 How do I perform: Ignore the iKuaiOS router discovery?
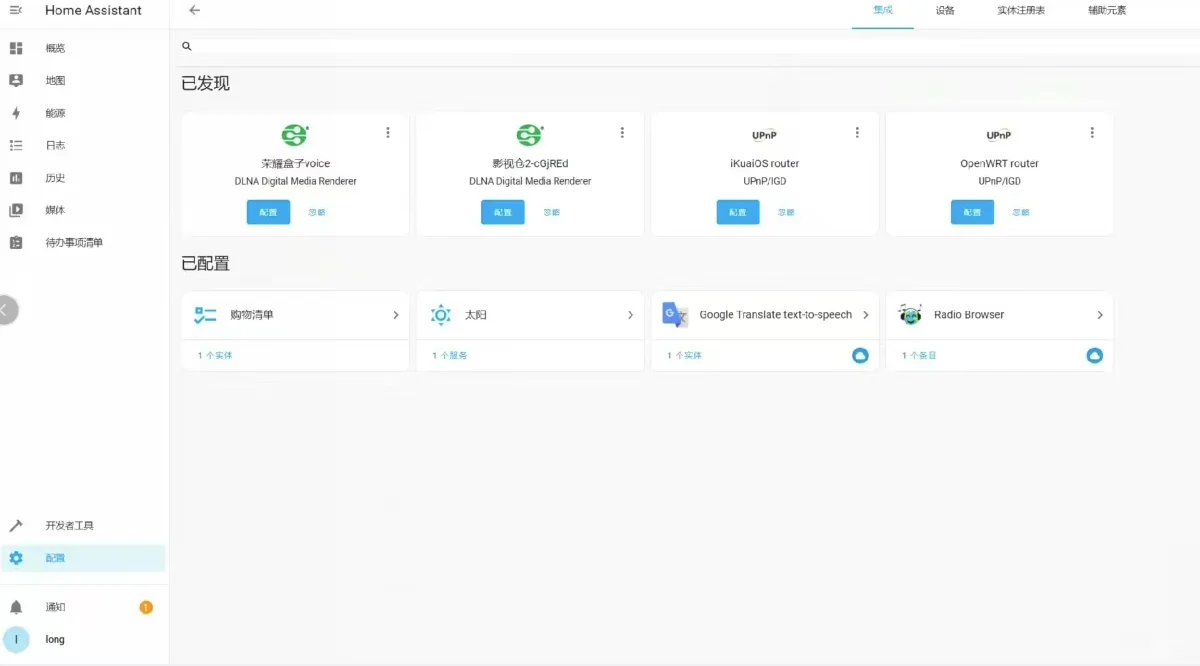click(786, 212)
